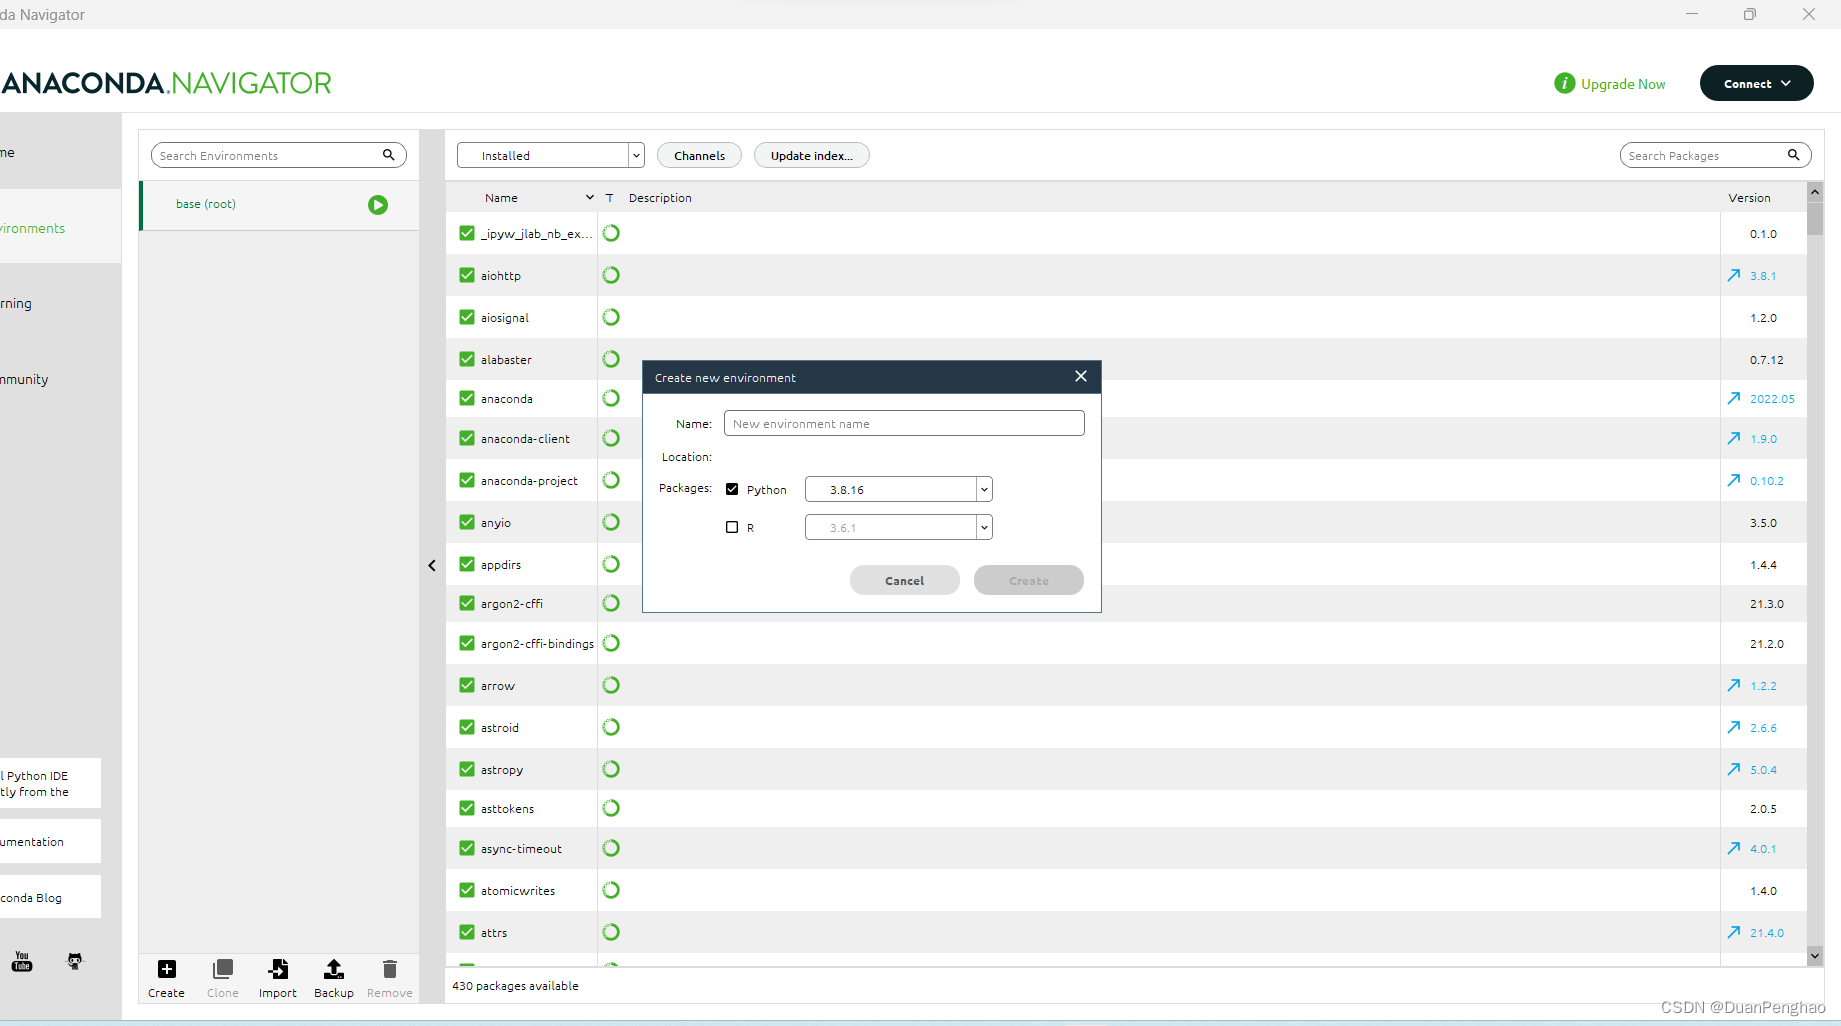Open the Anaconda Blog link
This screenshot has height=1026, width=1841.
coord(50,897)
